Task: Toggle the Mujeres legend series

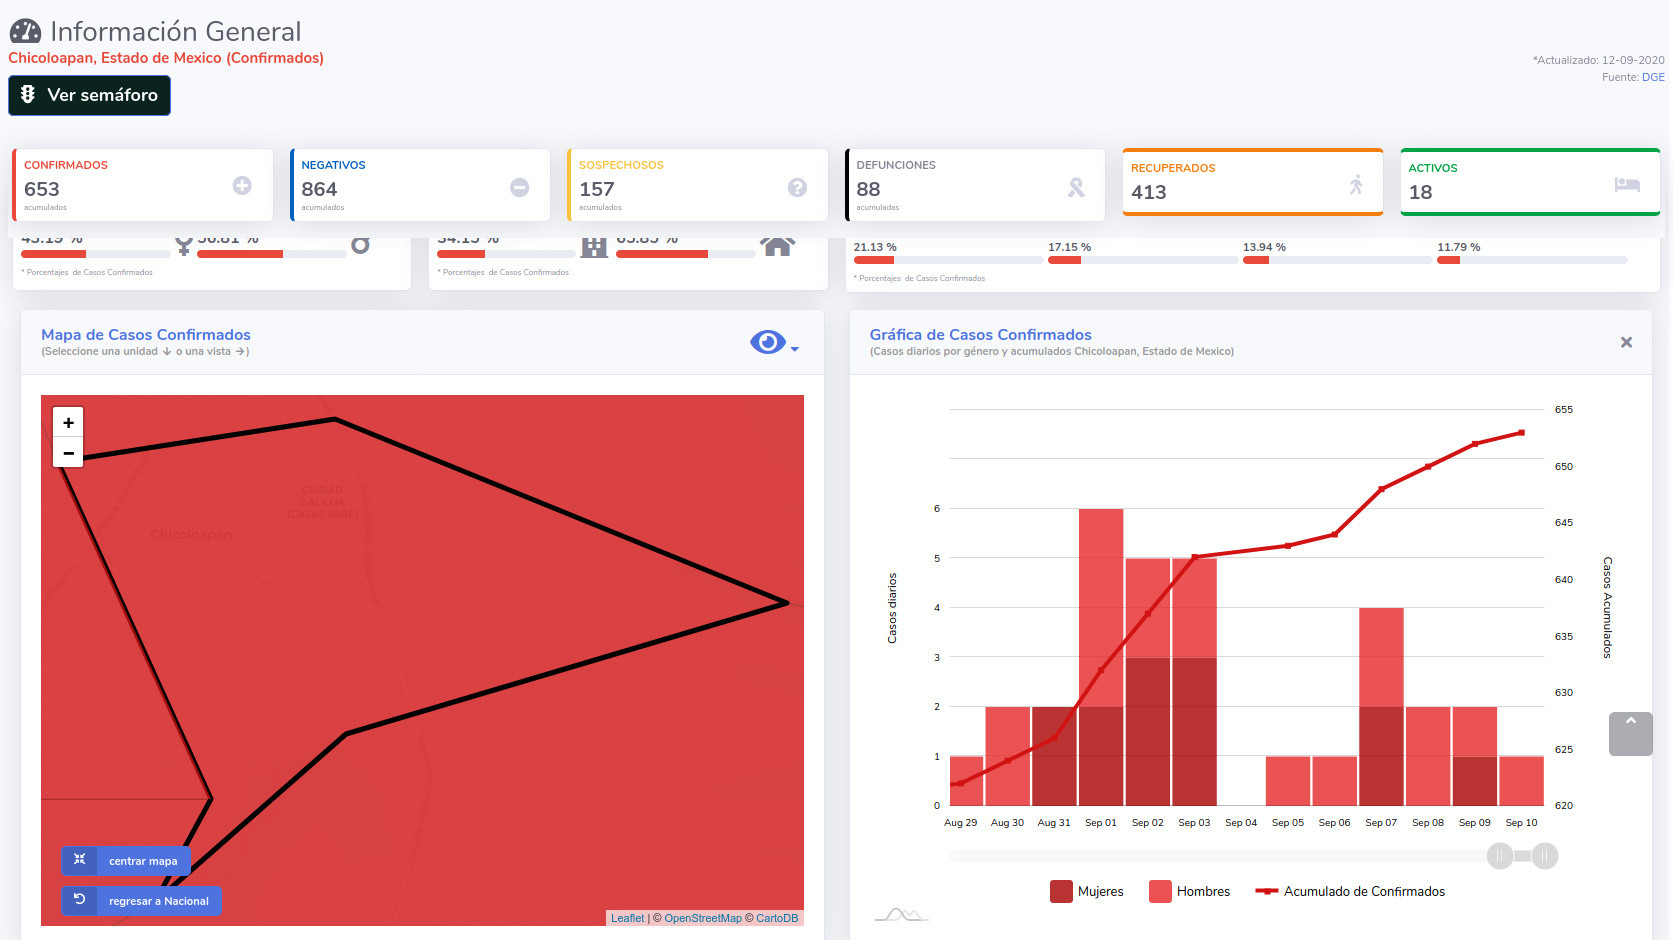Action: [x=1087, y=891]
